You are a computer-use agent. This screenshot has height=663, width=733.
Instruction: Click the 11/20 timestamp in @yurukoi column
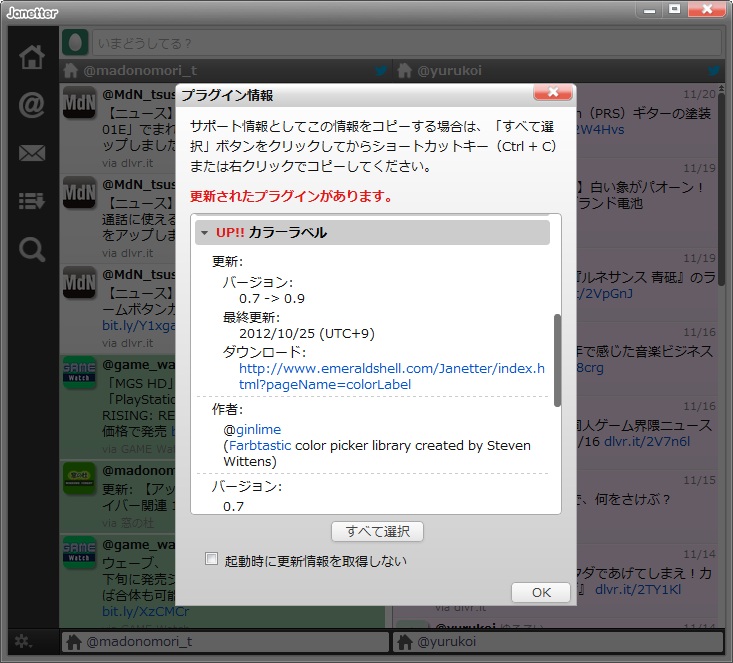[x=699, y=94]
